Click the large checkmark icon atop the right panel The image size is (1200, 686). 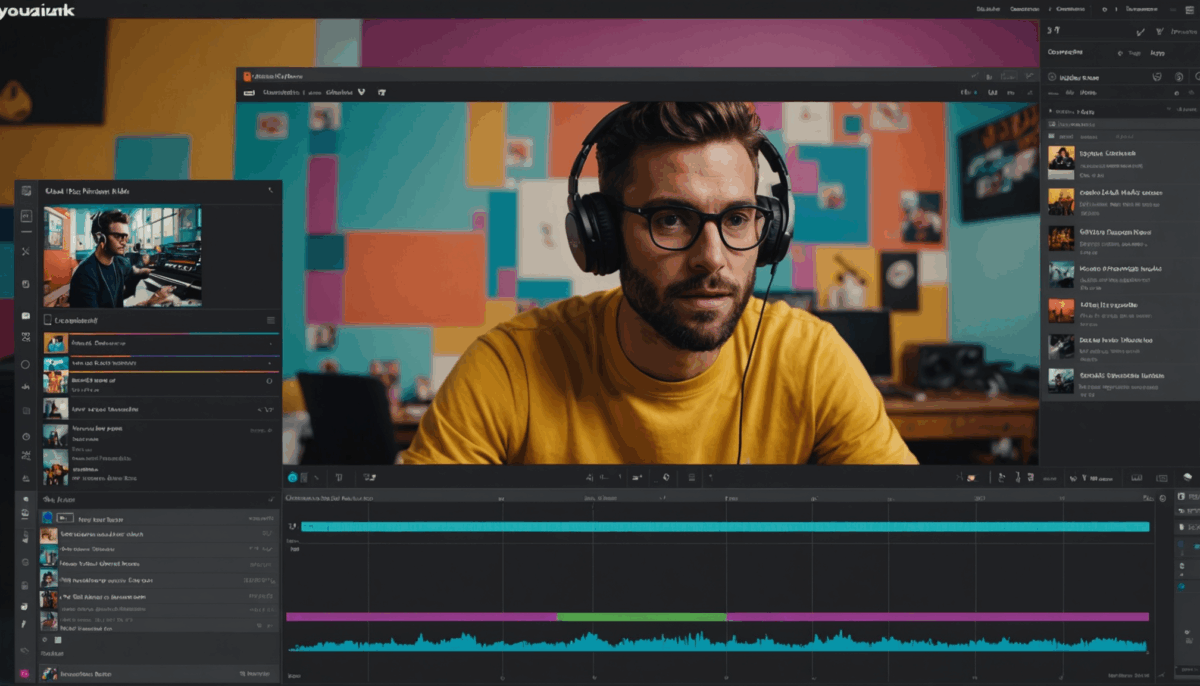click(1141, 32)
